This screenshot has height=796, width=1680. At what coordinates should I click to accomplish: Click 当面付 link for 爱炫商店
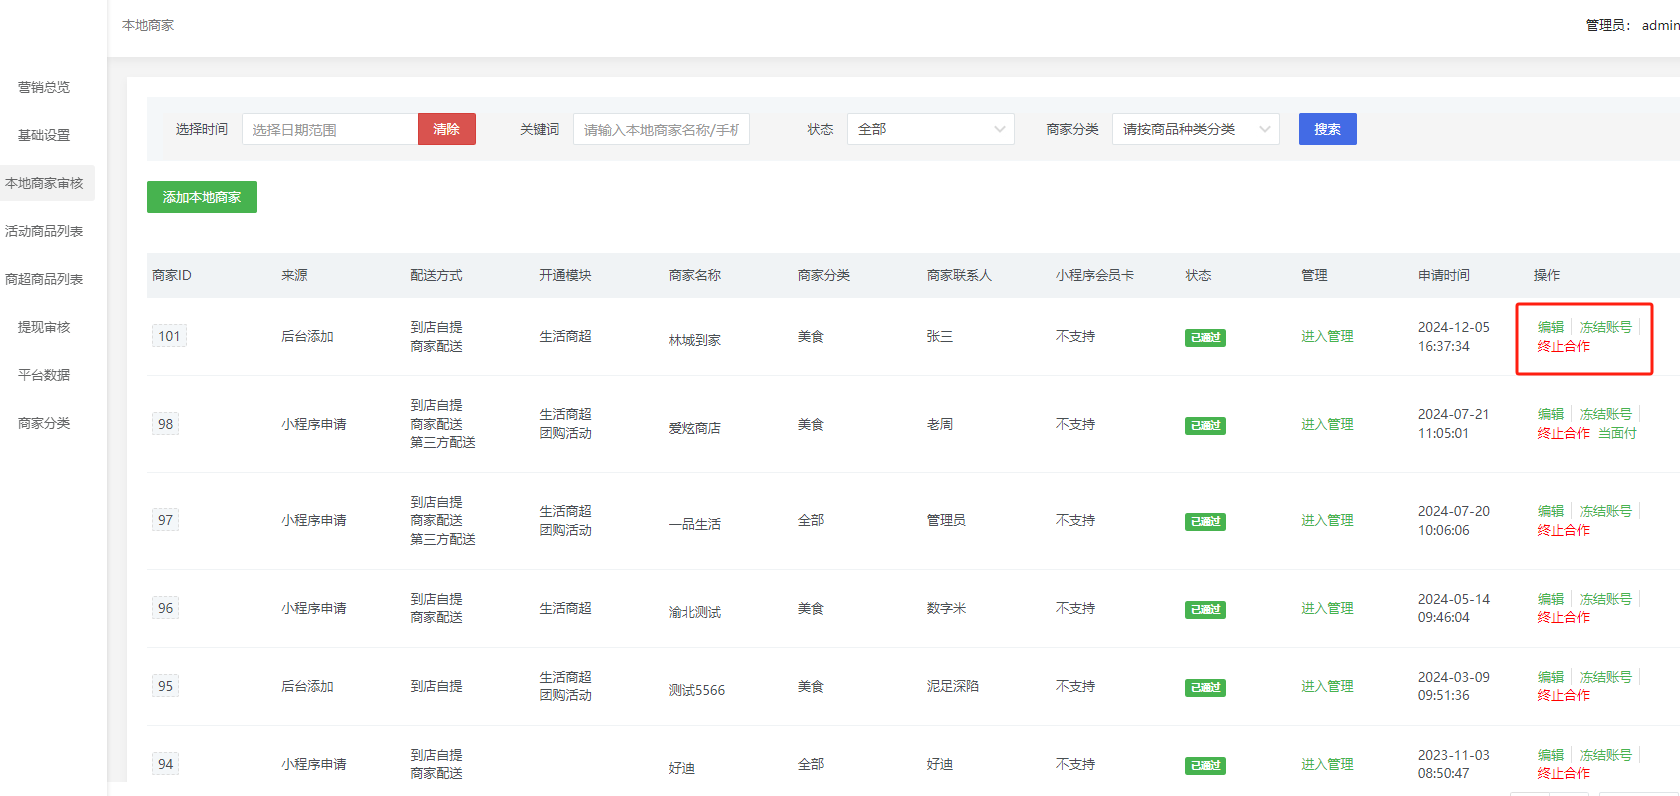[x=1617, y=433]
